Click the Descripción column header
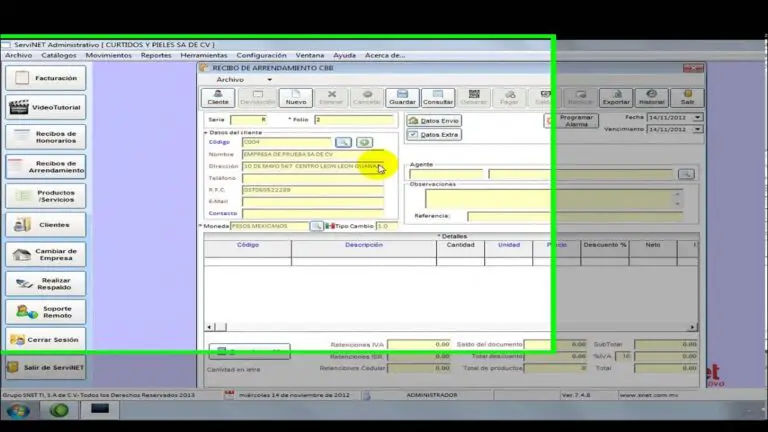 click(x=364, y=245)
